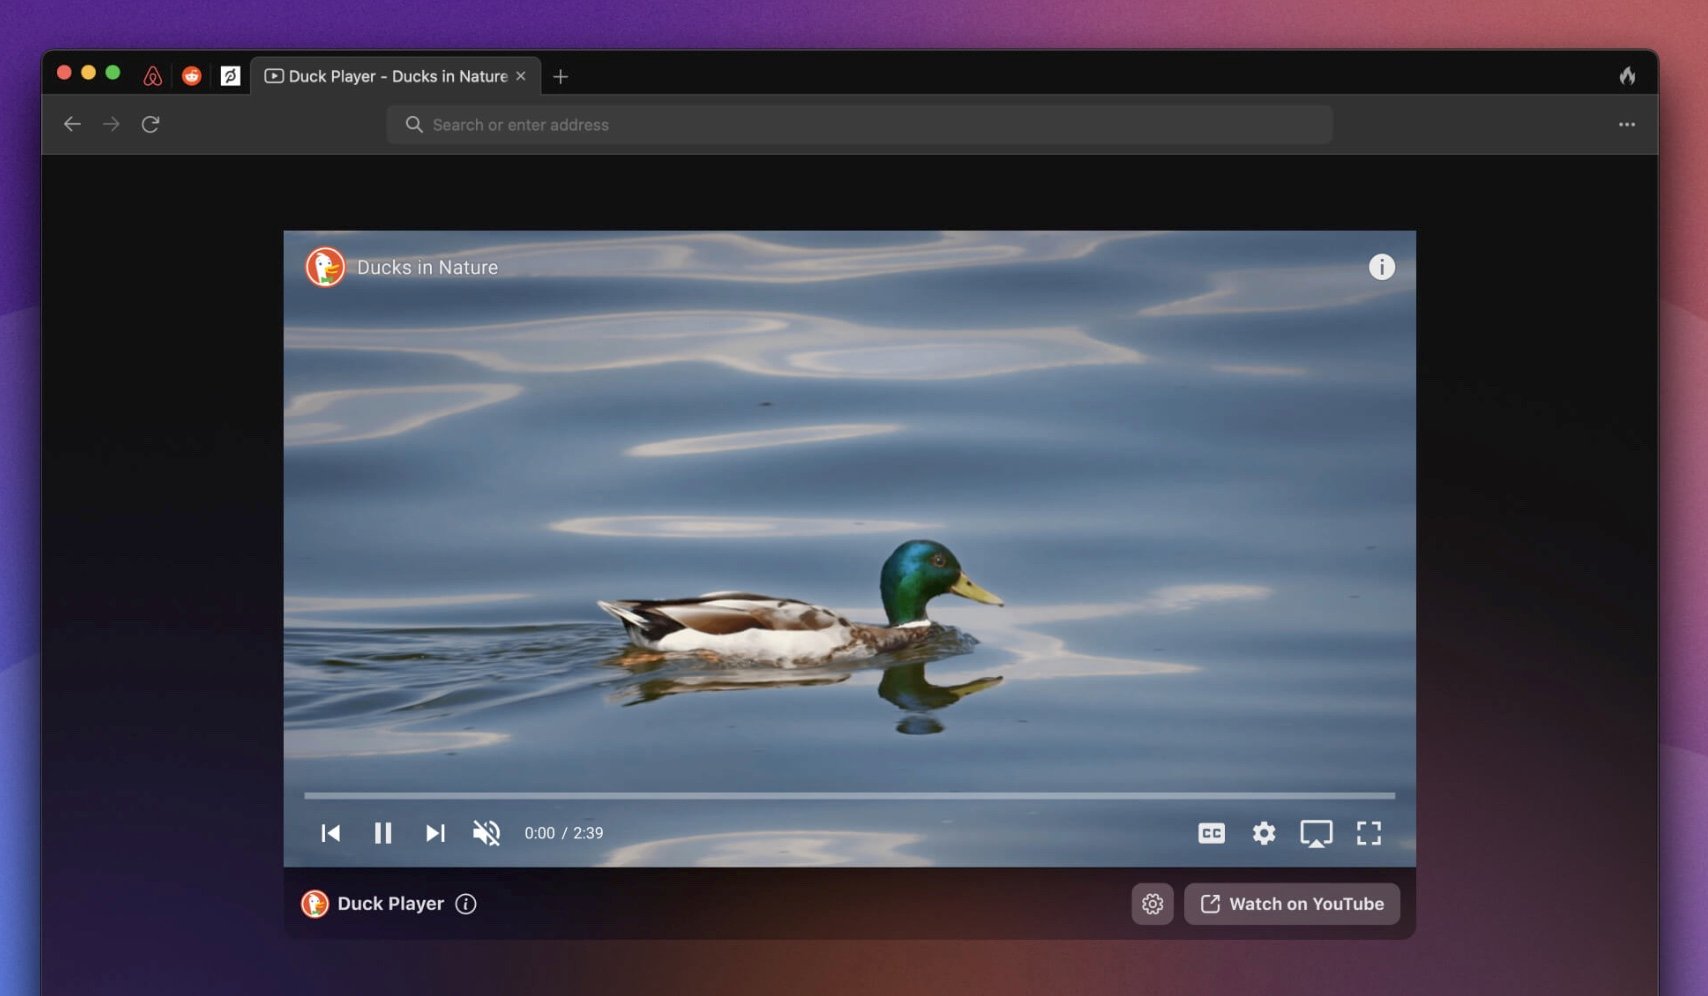Open the Reddit pinned tab

tap(192, 76)
